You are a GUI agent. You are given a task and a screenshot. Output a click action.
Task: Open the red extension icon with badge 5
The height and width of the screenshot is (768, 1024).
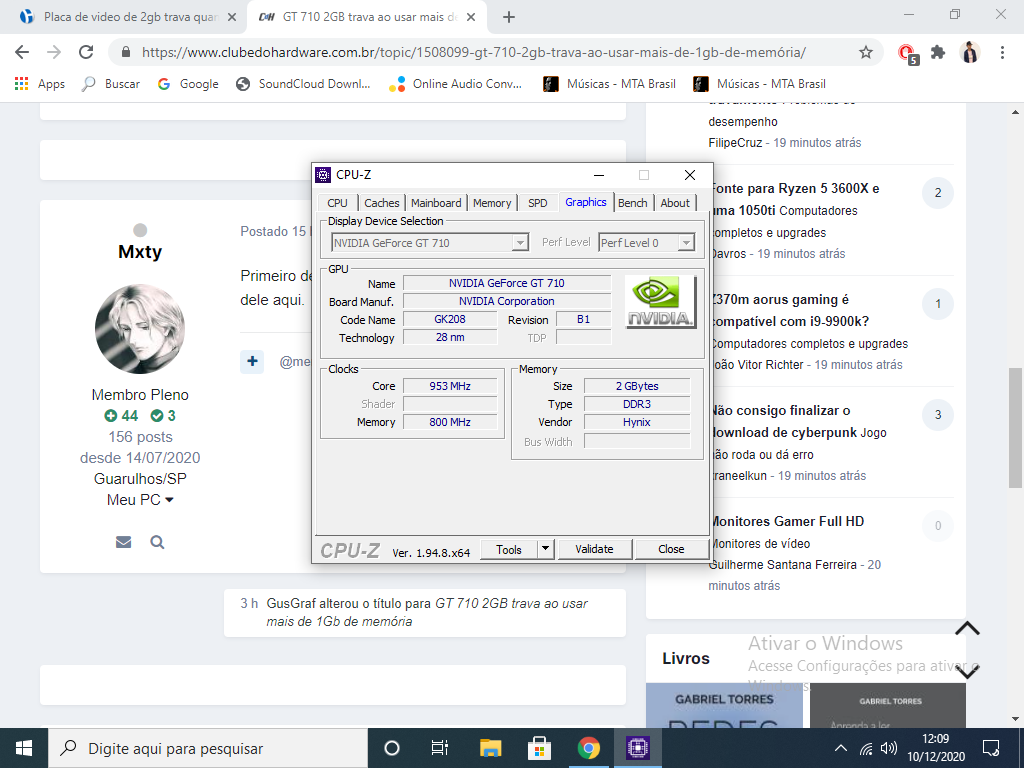pos(907,53)
